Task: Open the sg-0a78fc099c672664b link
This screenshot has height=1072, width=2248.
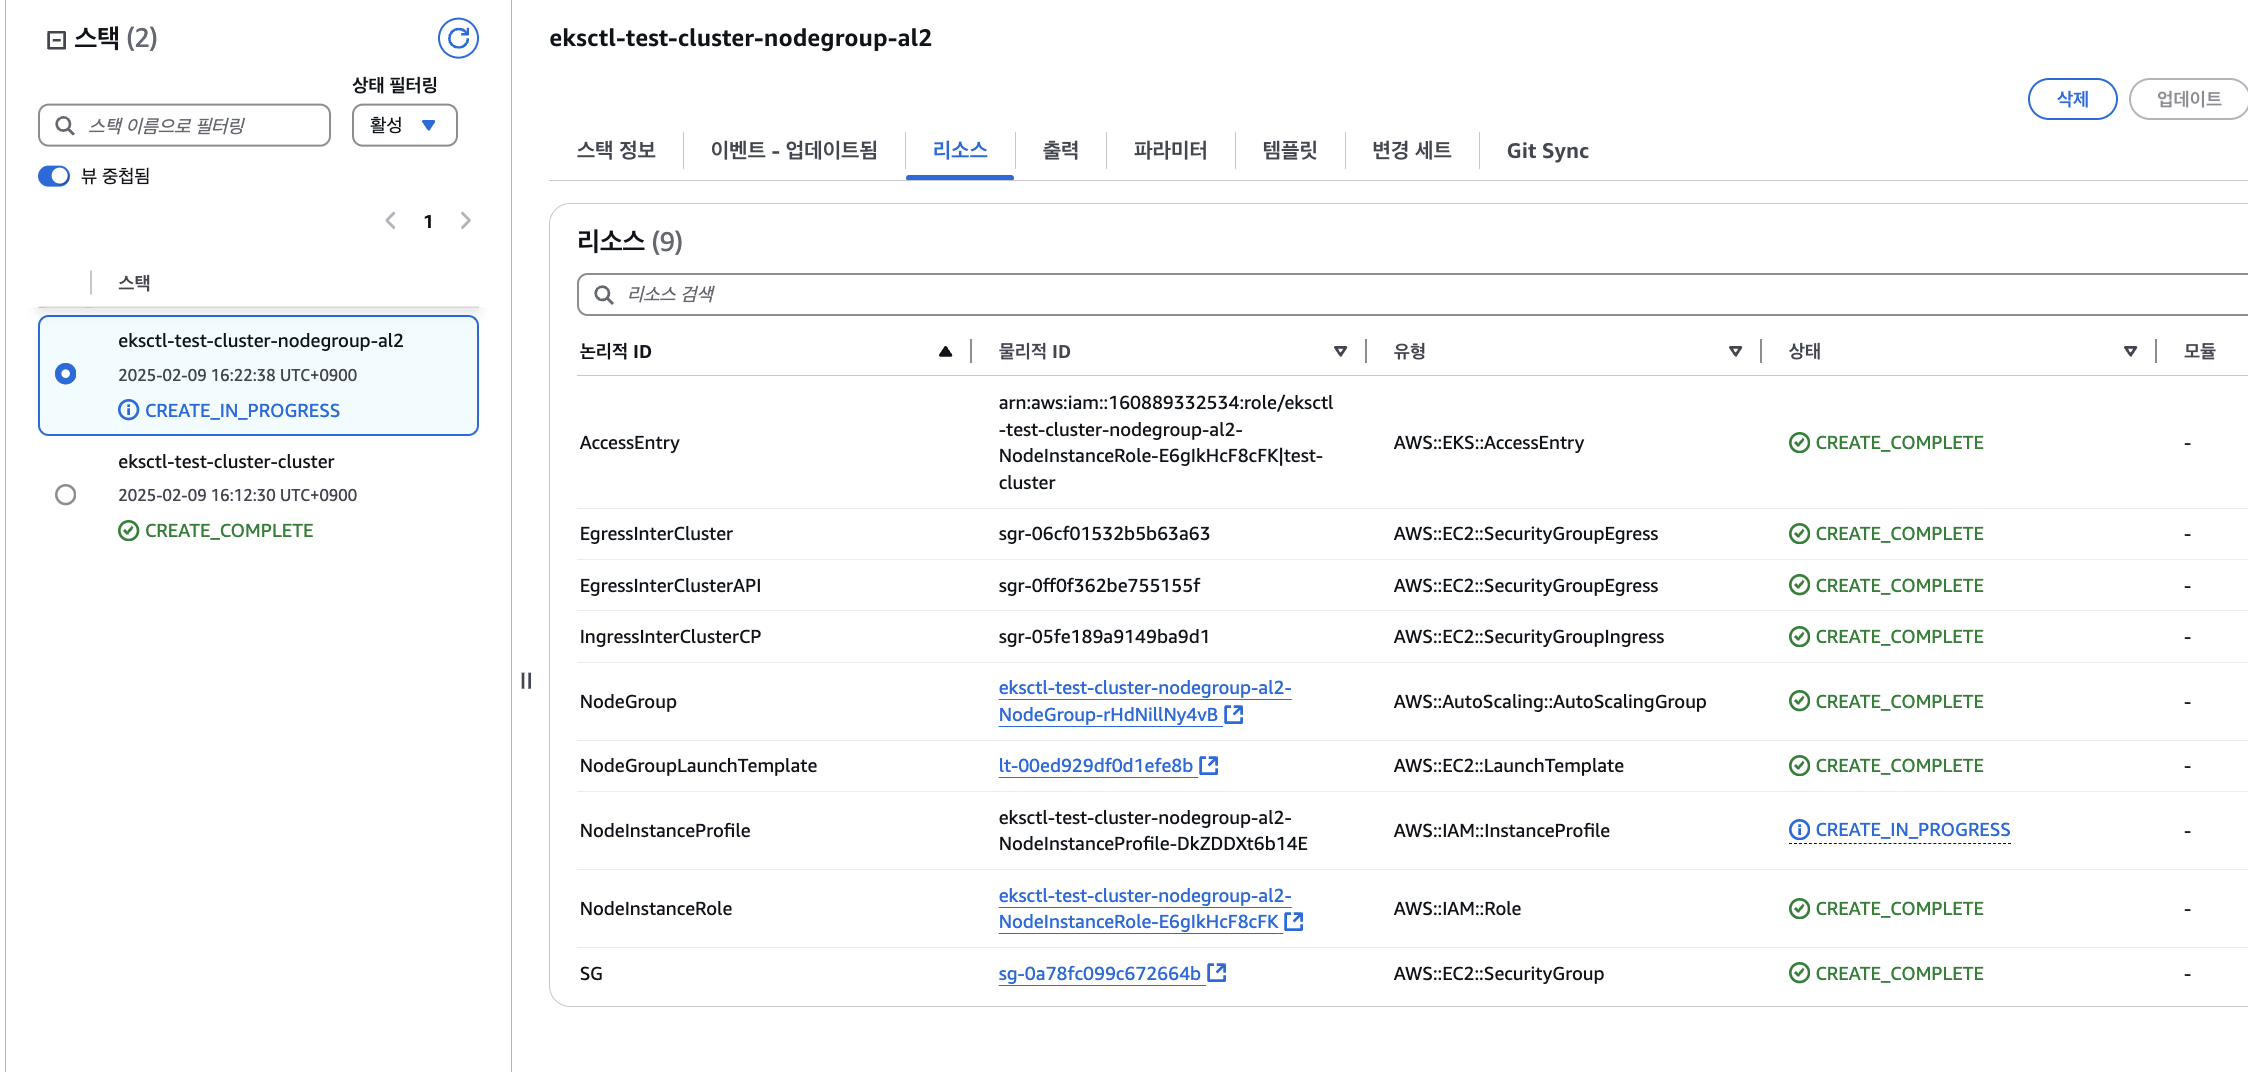Action: (1100, 974)
